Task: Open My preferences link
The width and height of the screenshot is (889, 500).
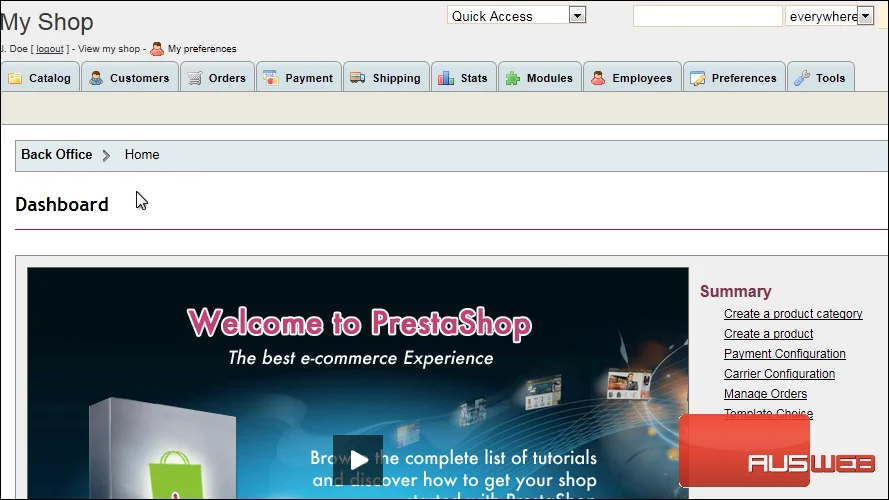Action: coord(202,49)
